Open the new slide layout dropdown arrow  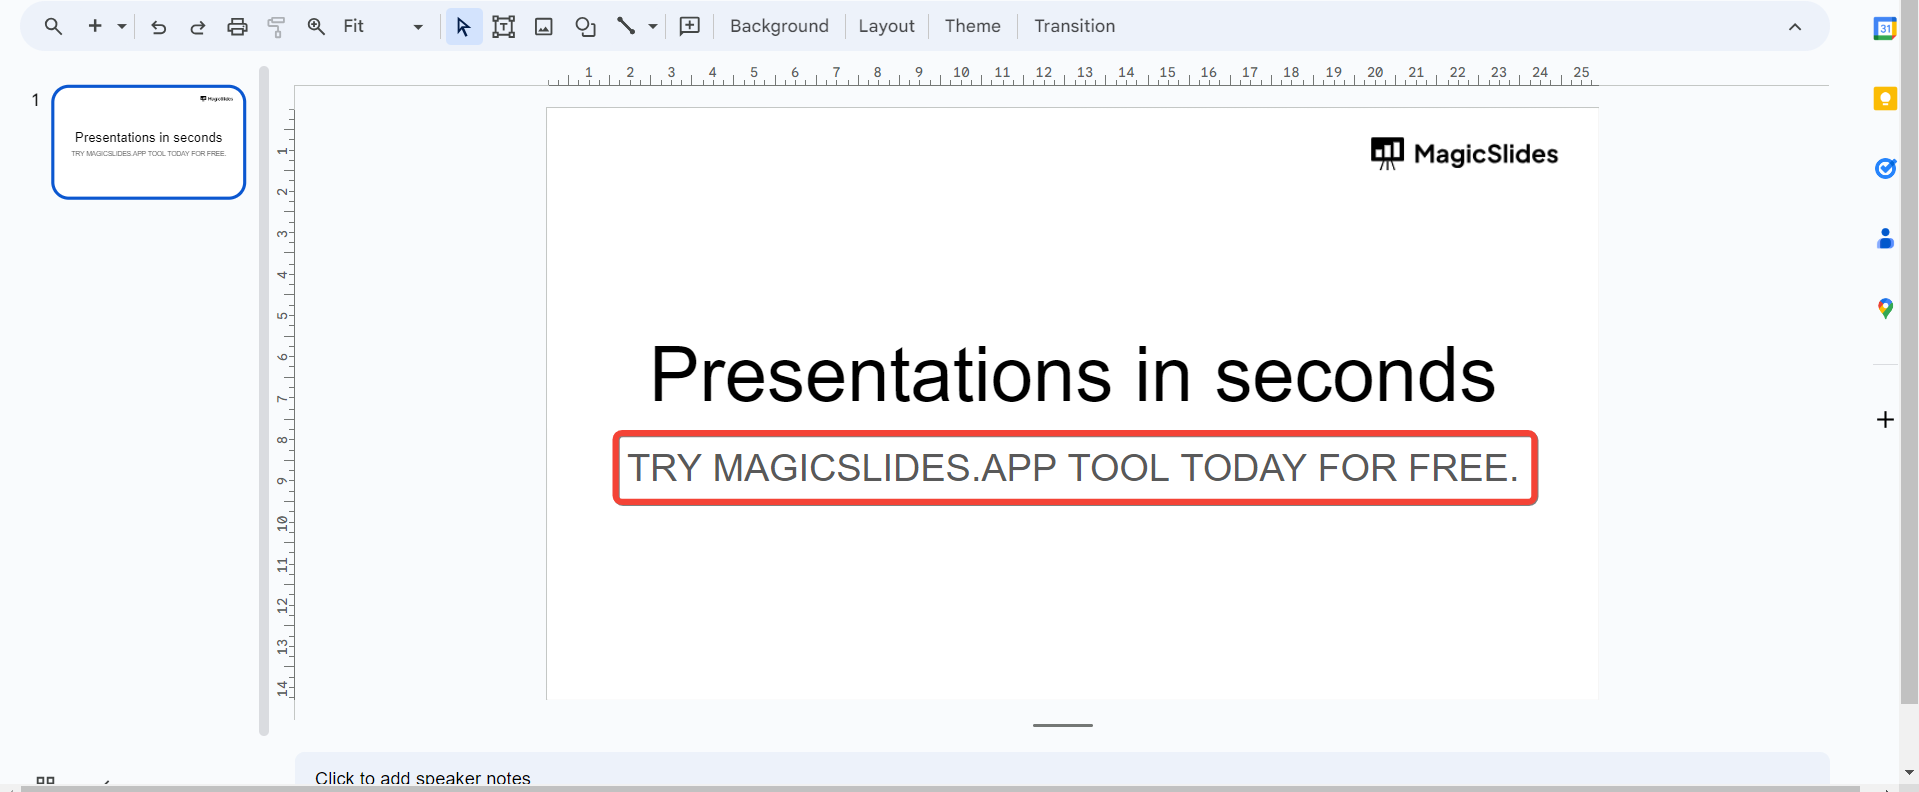click(x=122, y=27)
